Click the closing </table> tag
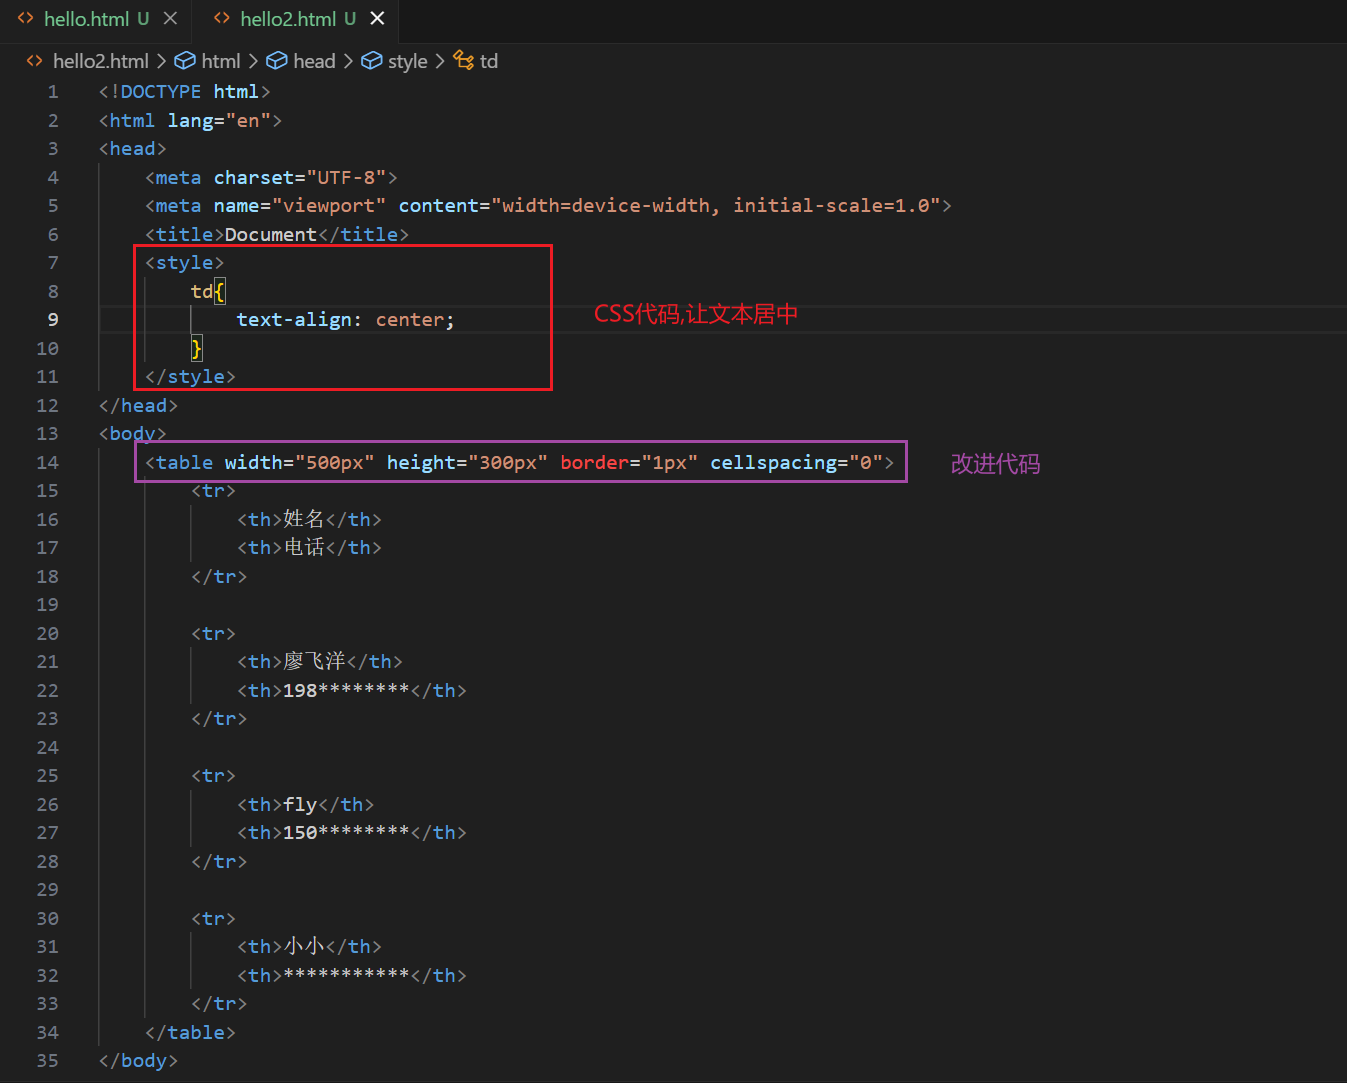The image size is (1347, 1083). coord(190,1032)
